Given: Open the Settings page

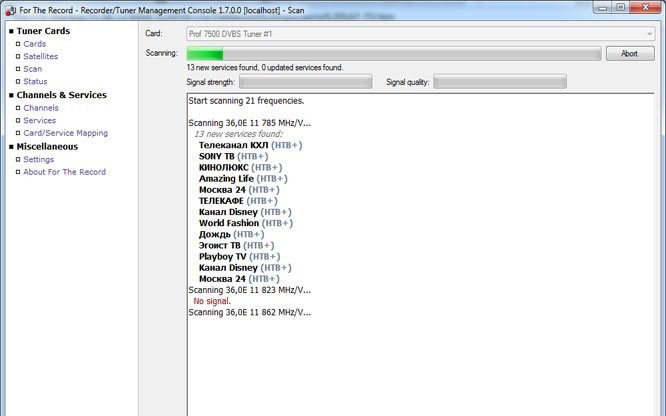Looking at the screenshot, I should click(39, 159).
